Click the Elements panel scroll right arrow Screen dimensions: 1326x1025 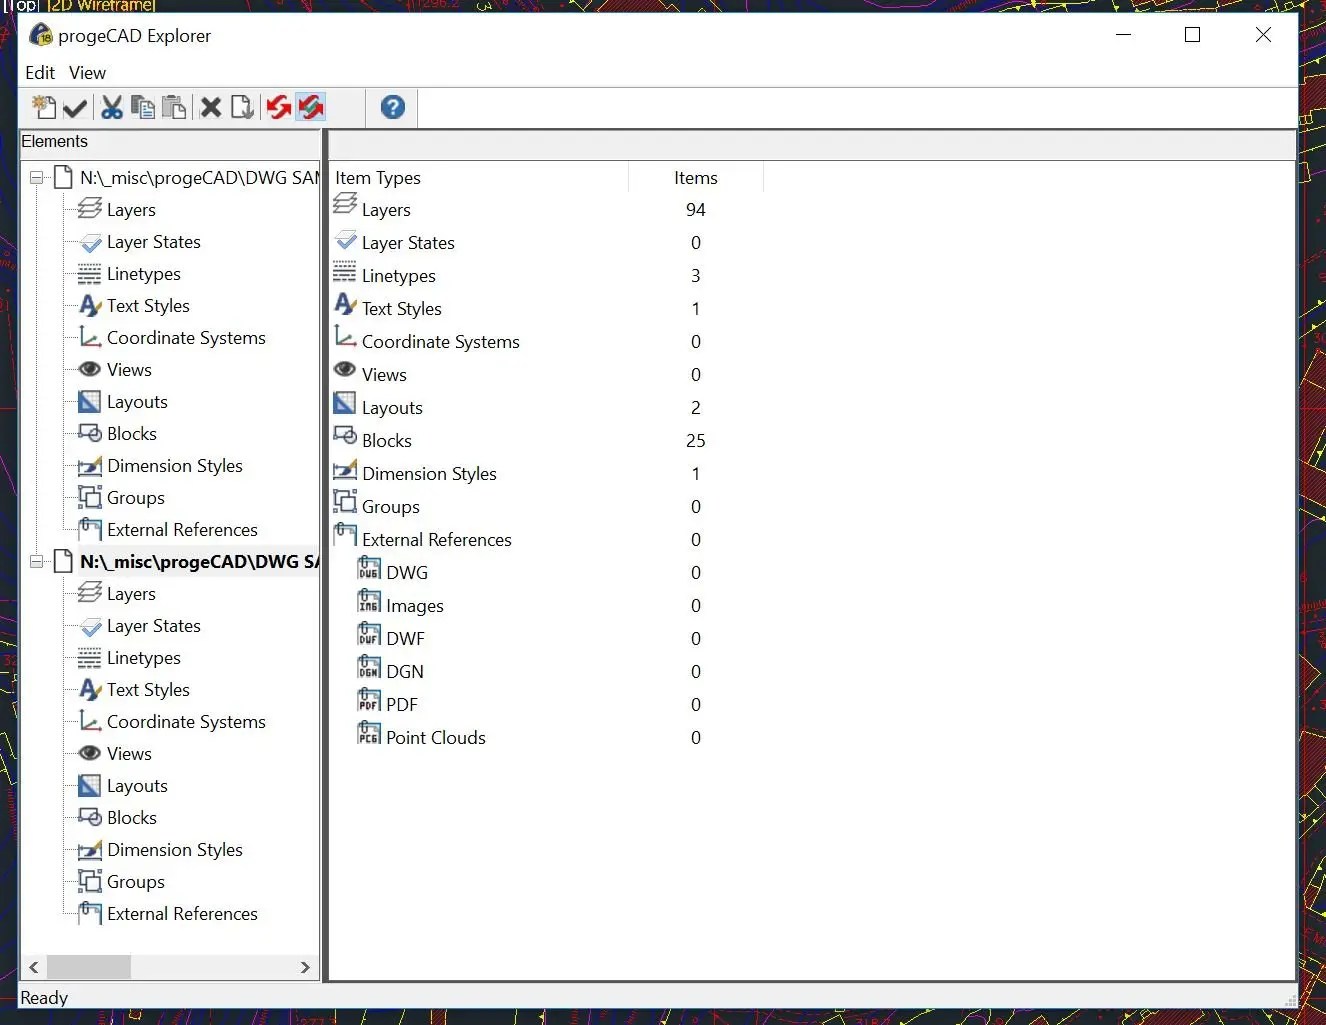click(x=305, y=967)
